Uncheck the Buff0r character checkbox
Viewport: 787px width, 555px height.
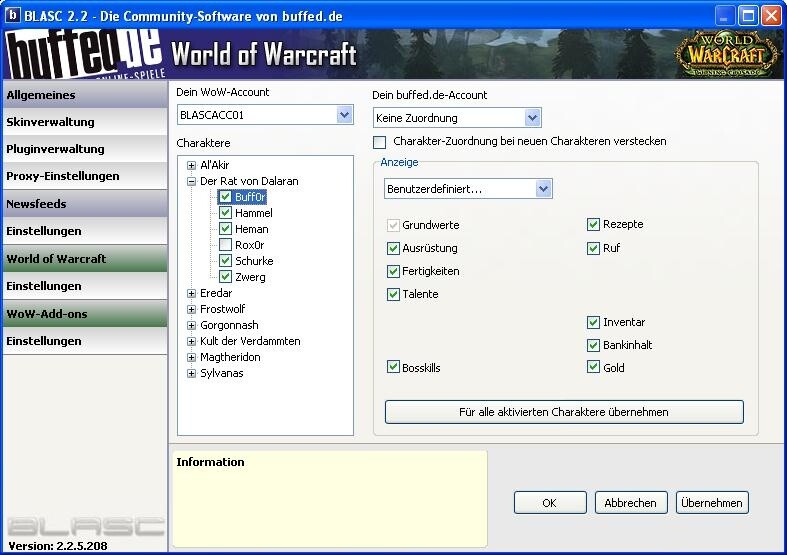coord(225,198)
